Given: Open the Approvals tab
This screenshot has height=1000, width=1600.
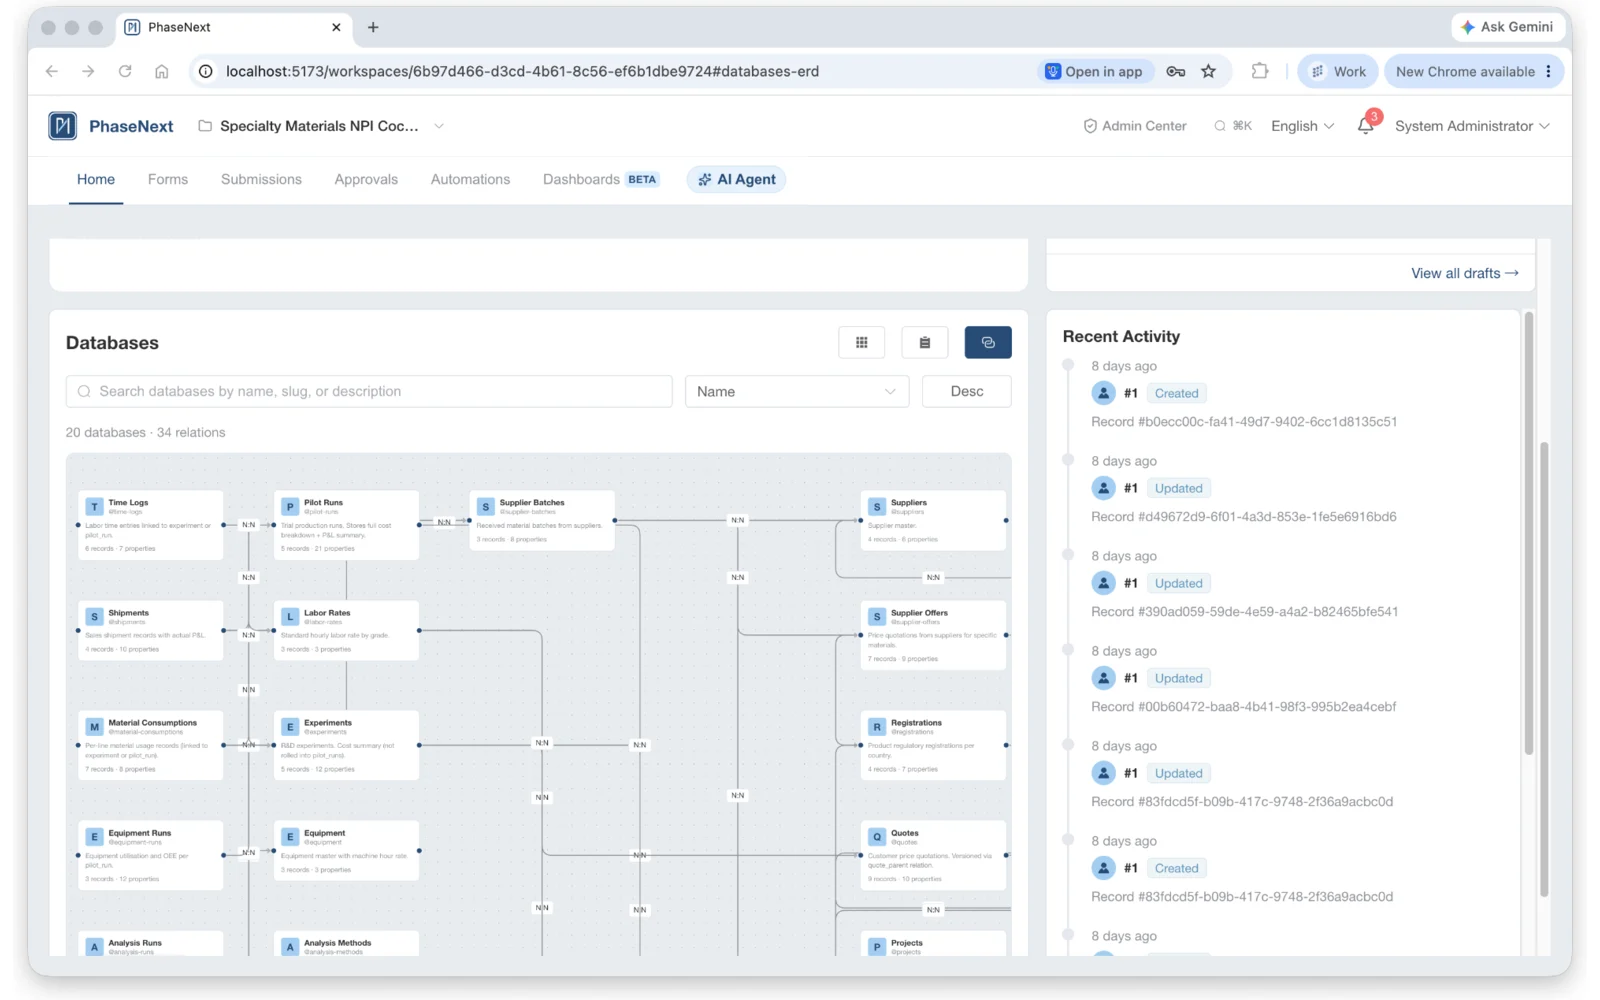Looking at the screenshot, I should (x=366, y=179).
